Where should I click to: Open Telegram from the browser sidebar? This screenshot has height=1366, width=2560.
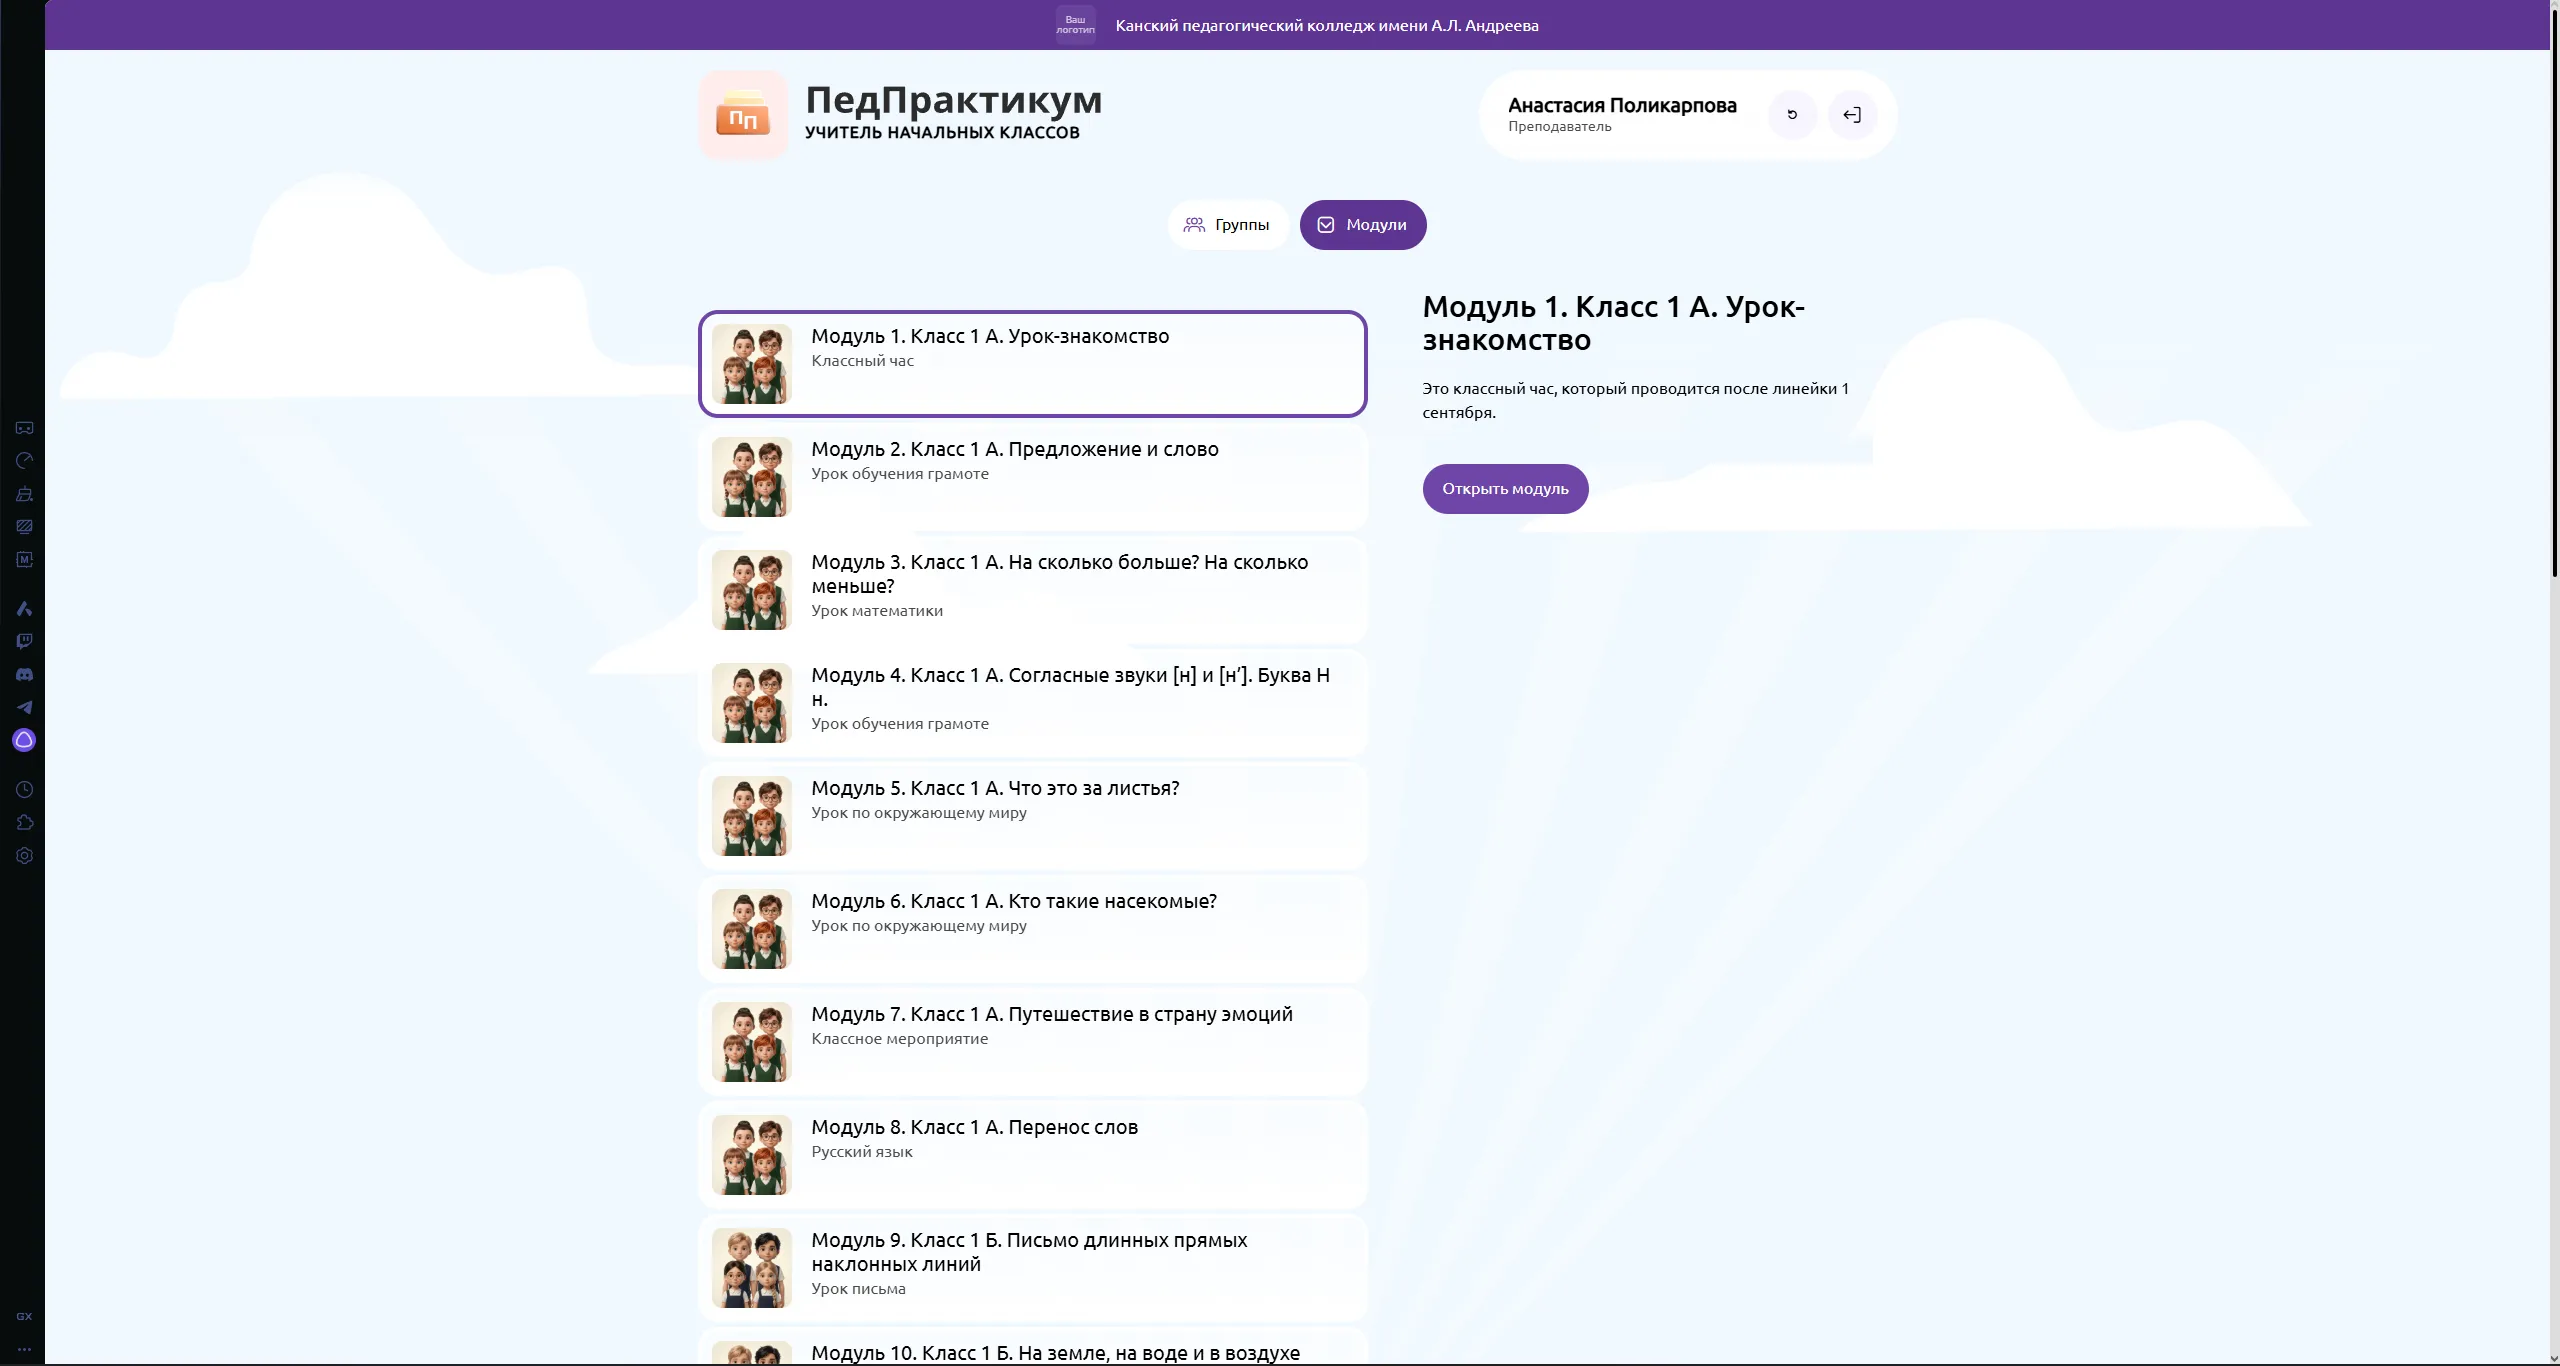point(24,707)
